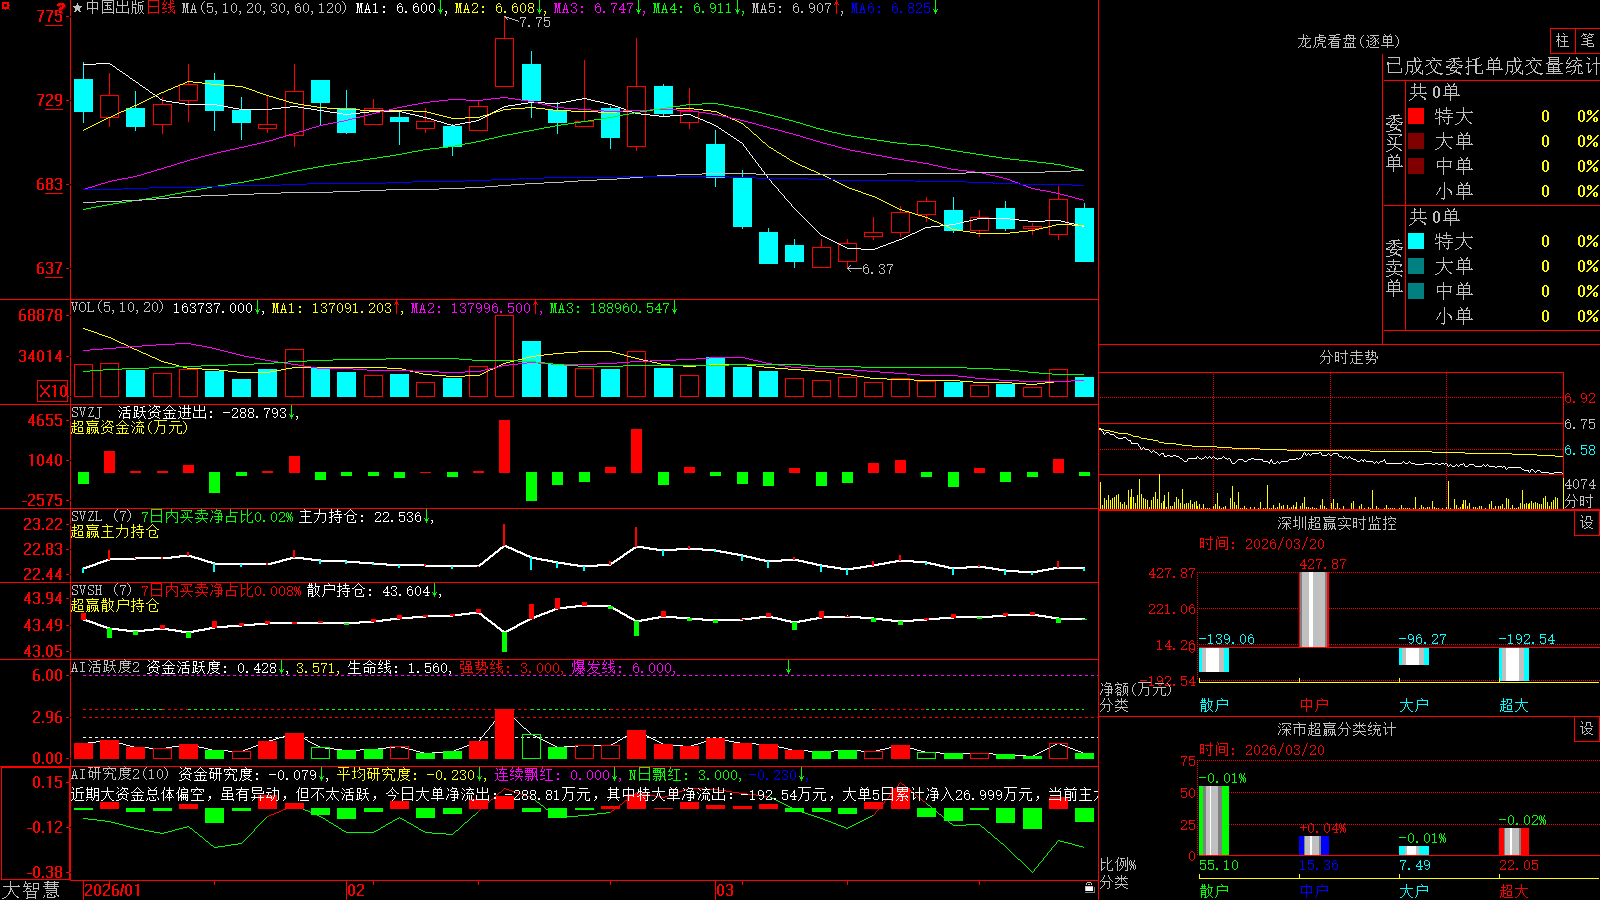This screenshot has width=1600, height=900.
Task: Toggle the 笔 tick view button
Action: (x=1587, y=40)
